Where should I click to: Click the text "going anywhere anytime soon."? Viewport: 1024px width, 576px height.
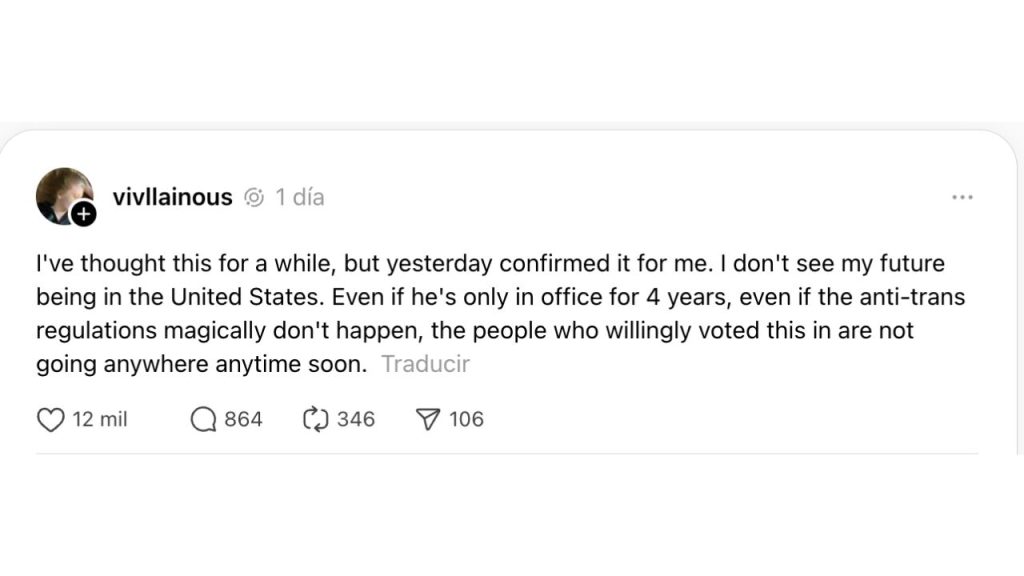coord(202,364)
